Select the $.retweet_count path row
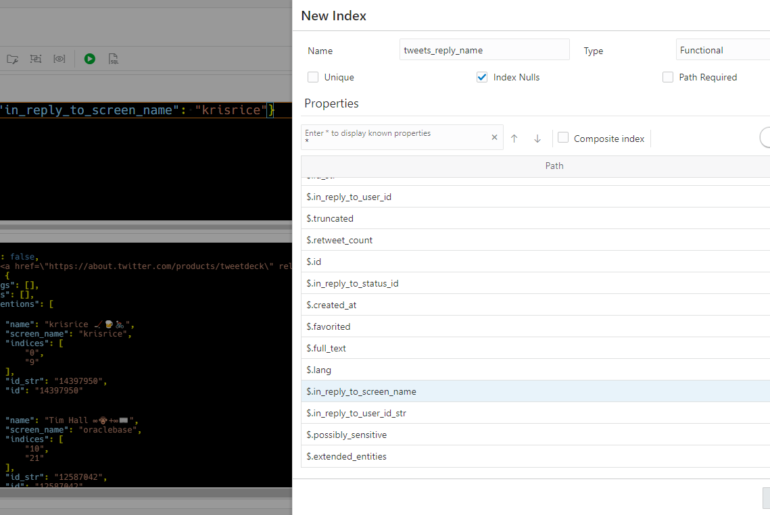The height and width of the screenshot is (515, 770). click(535, 240)
